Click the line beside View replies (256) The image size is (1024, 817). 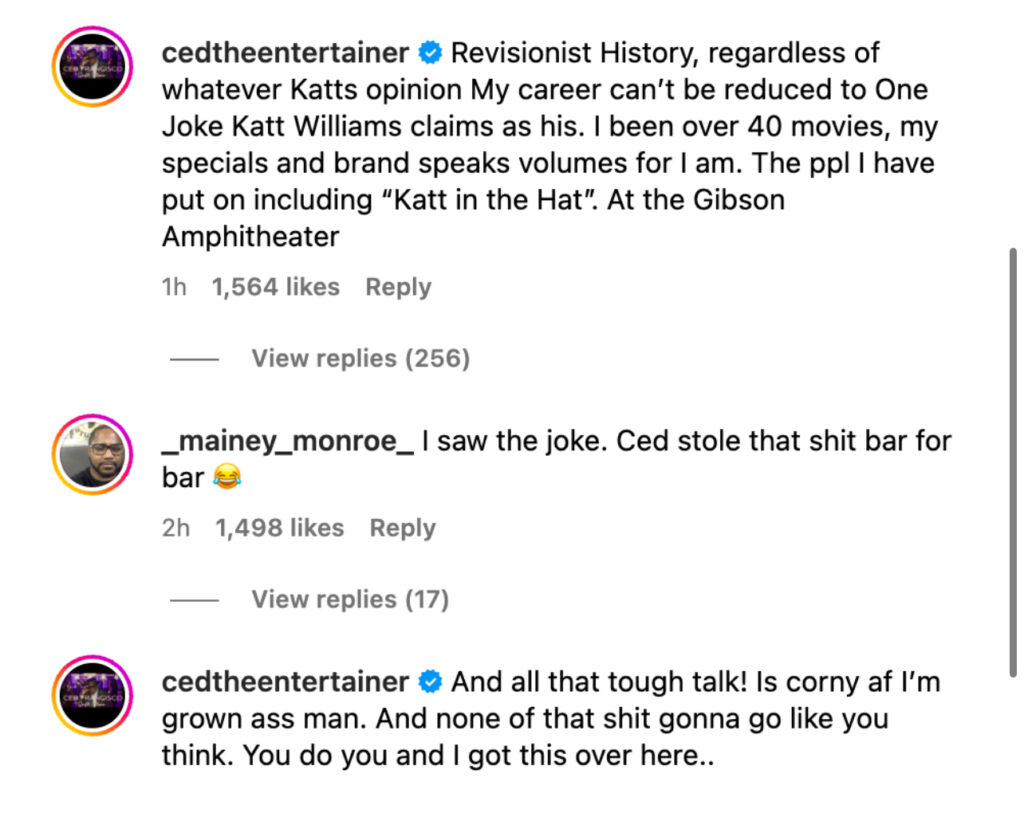click(195, 359)
